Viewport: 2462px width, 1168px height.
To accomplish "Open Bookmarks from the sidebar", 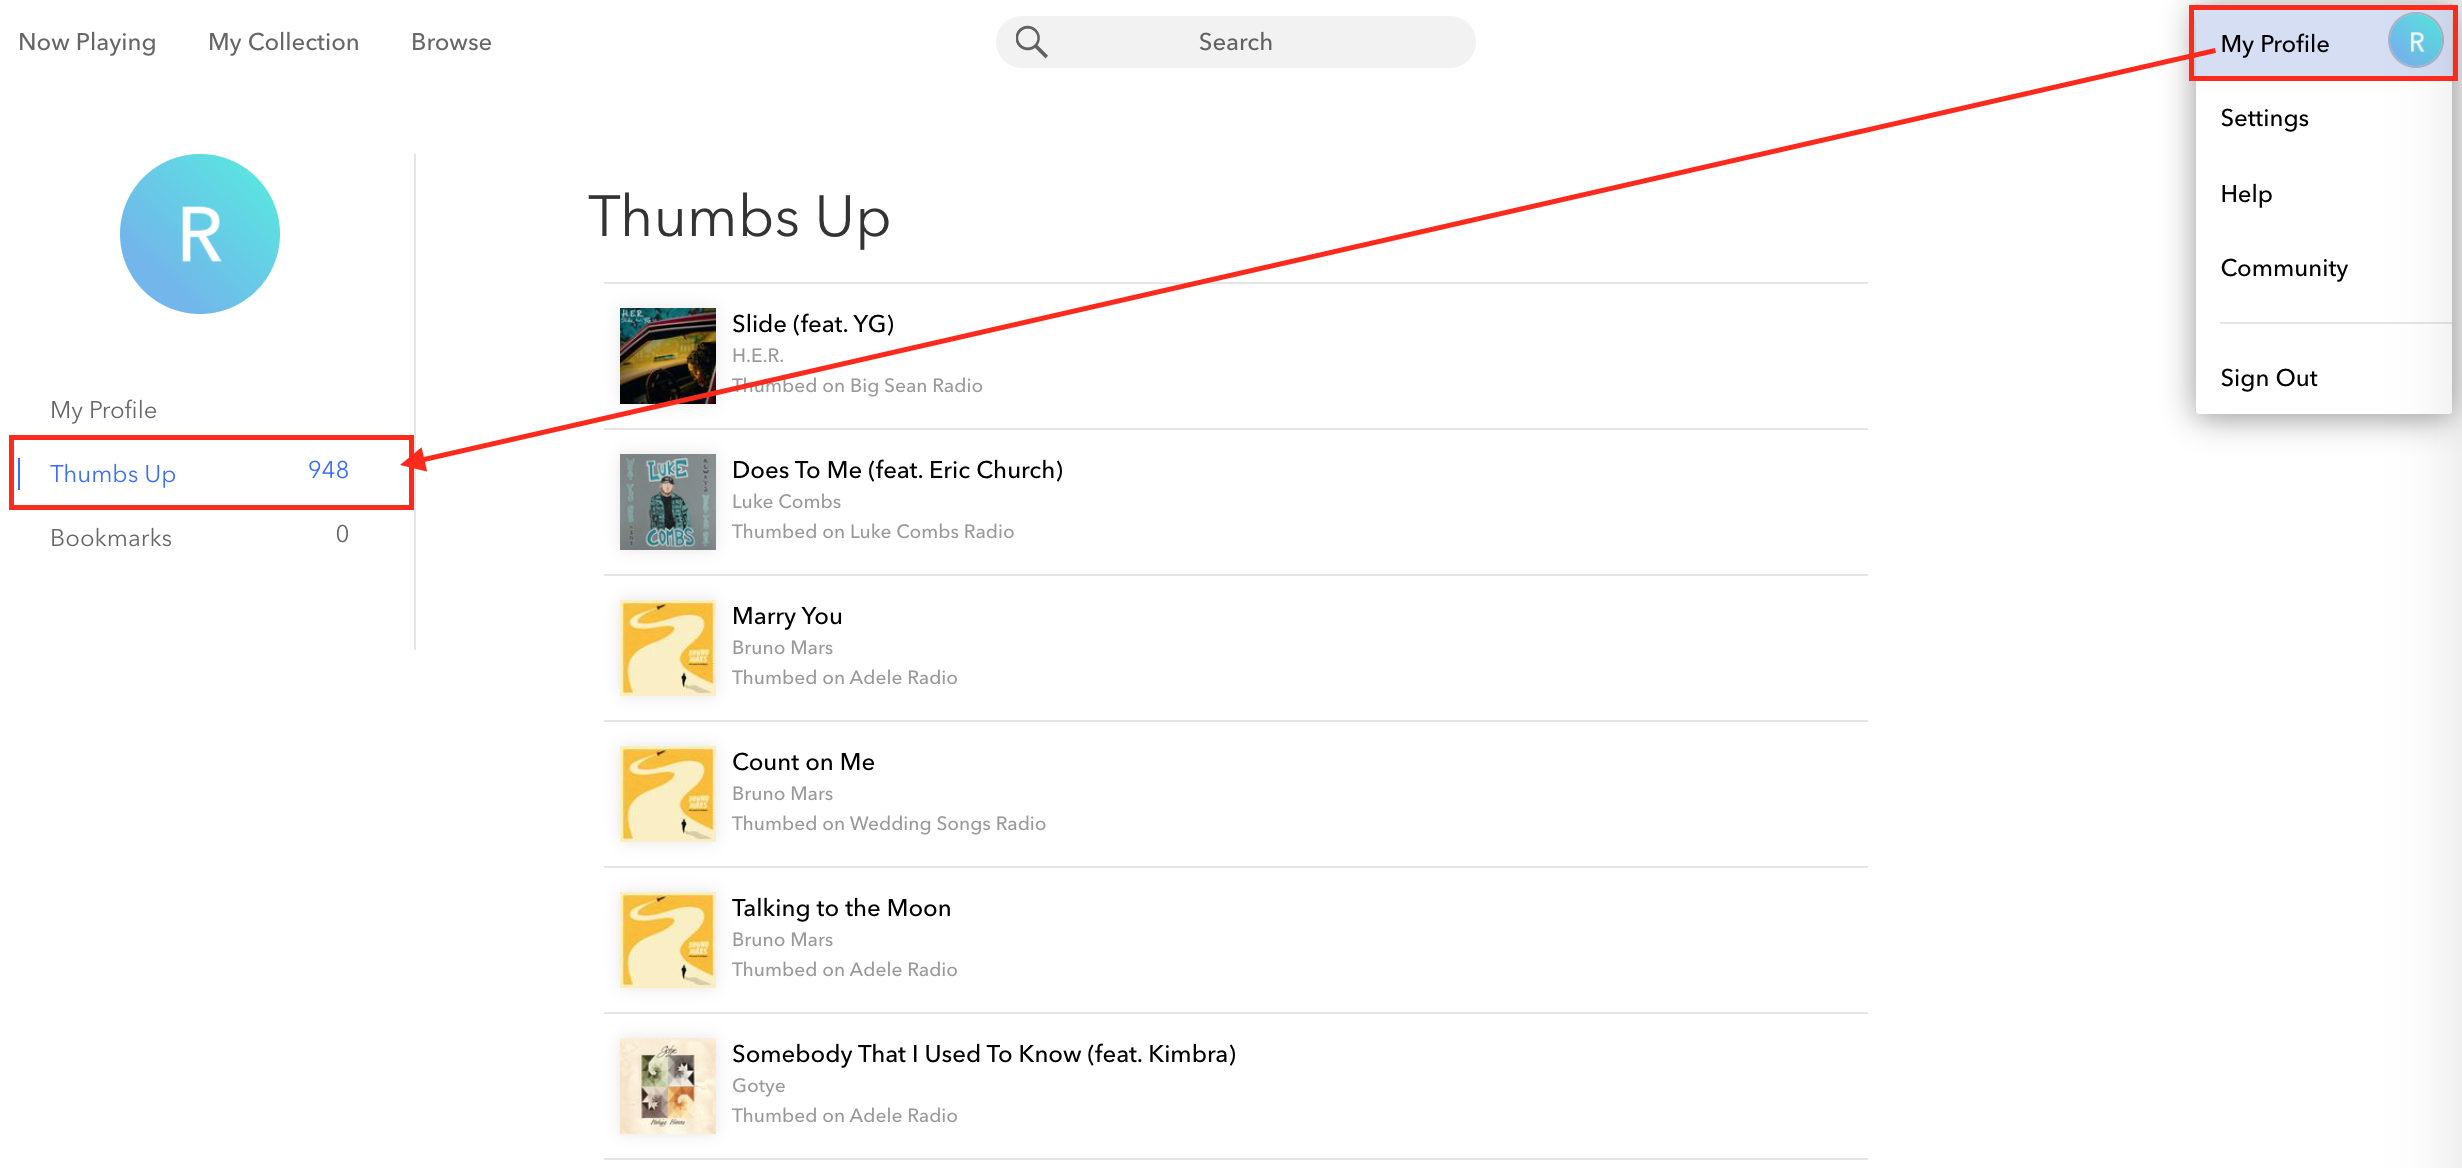I will click(110, 537).
